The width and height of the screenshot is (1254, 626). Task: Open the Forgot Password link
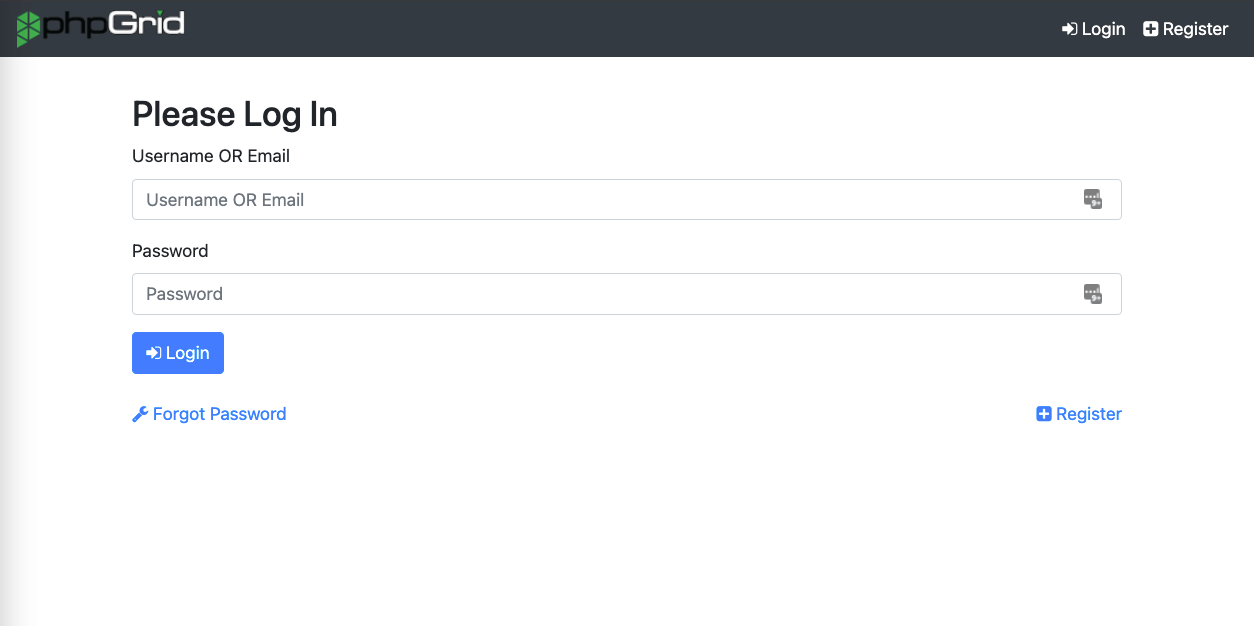(209, 414)
